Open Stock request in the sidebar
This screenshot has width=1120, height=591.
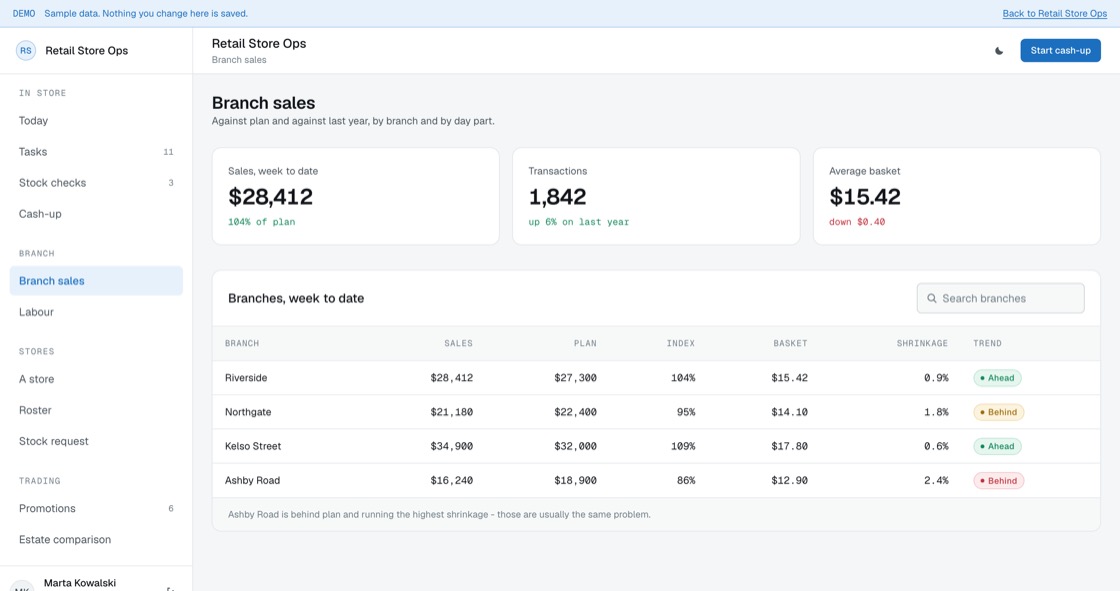[x=96, y=441]
